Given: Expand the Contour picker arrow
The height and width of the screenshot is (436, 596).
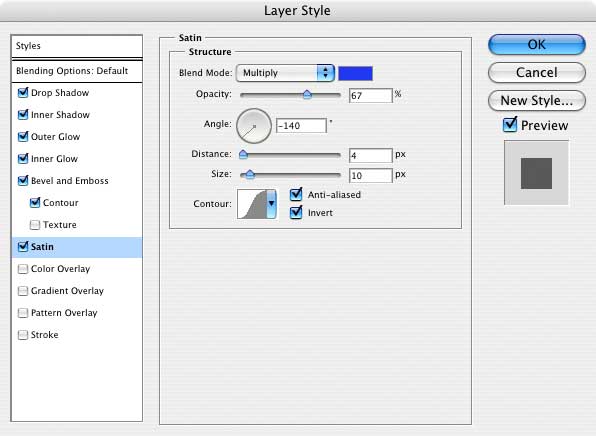Looking at the screenshot, I should [x=271, y=204].
